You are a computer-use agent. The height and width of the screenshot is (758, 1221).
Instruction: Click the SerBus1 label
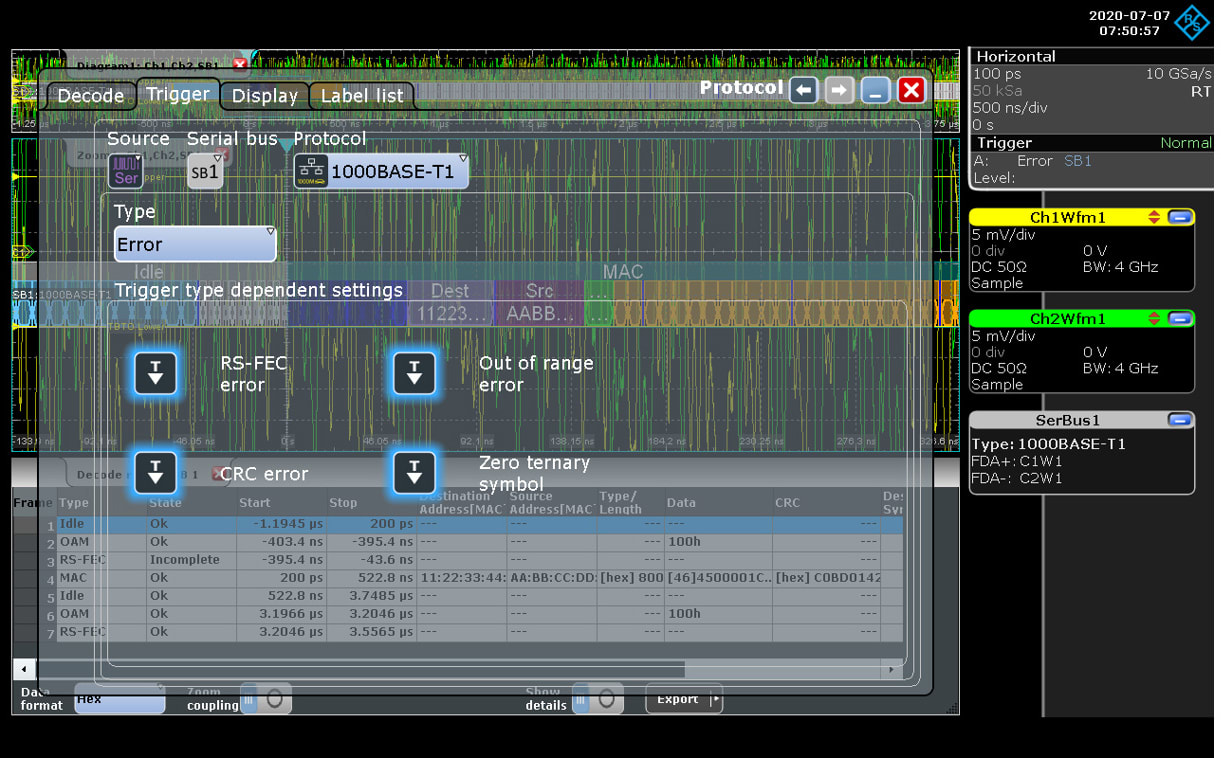point(1066,420)
